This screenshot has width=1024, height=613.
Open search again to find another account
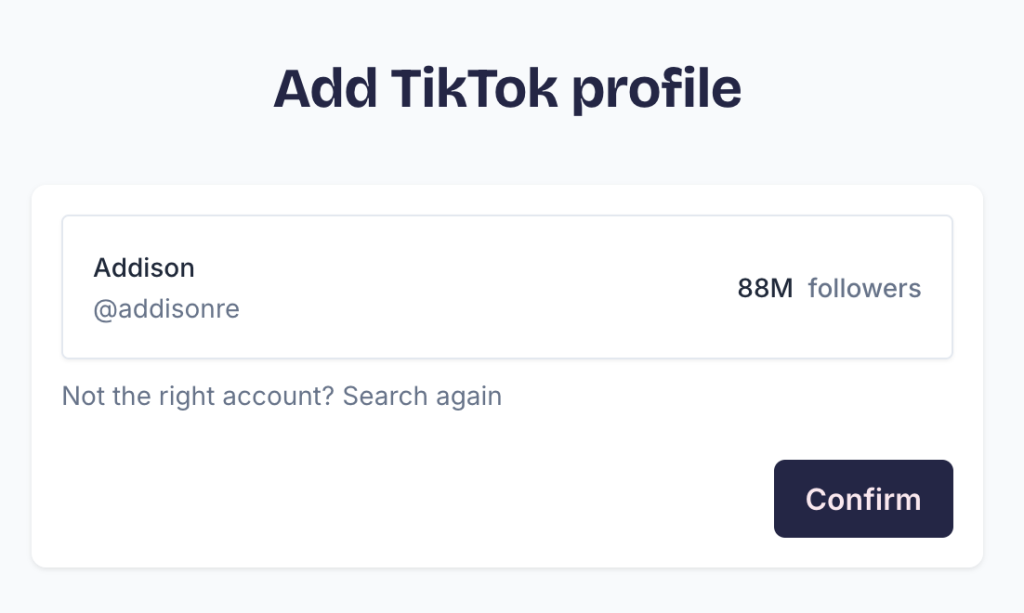point(422,396)
